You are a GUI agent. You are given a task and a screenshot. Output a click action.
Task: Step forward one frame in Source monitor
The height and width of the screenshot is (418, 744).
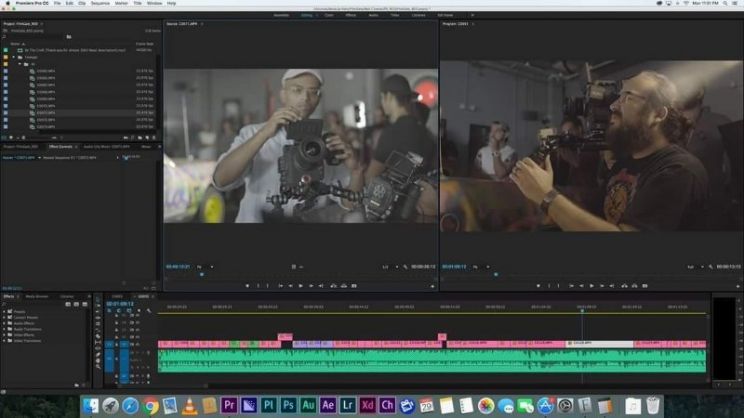point(311,286)
